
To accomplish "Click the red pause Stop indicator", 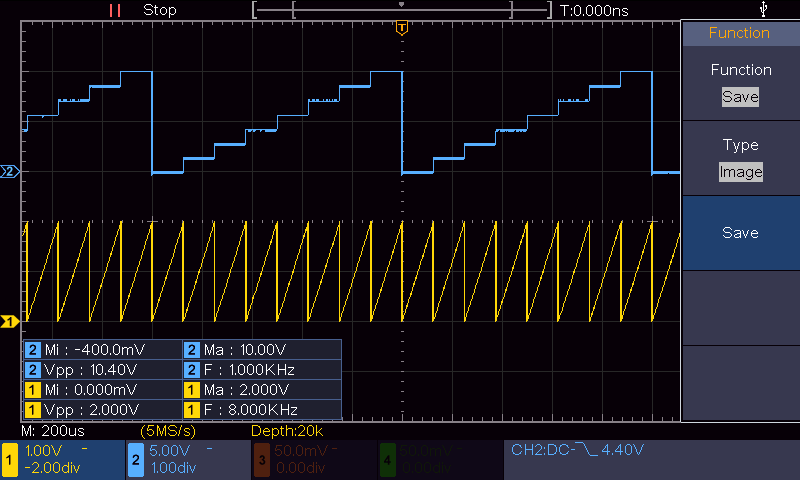I will click(115, 10).
